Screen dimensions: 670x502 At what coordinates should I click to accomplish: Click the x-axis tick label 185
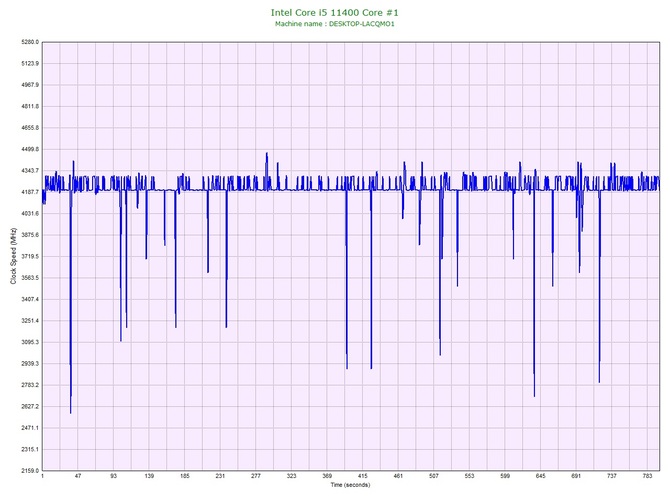tap(185, 476)
